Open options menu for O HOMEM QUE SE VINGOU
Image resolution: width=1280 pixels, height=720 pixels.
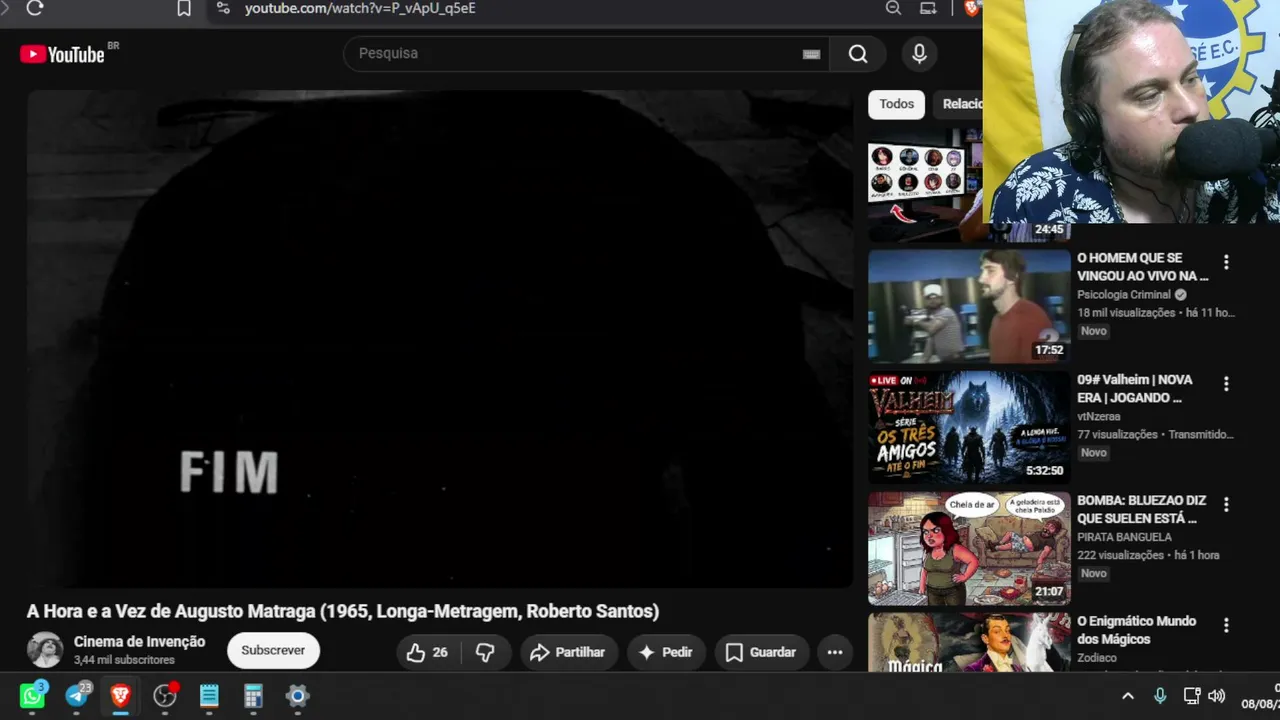coord(1226,262)
